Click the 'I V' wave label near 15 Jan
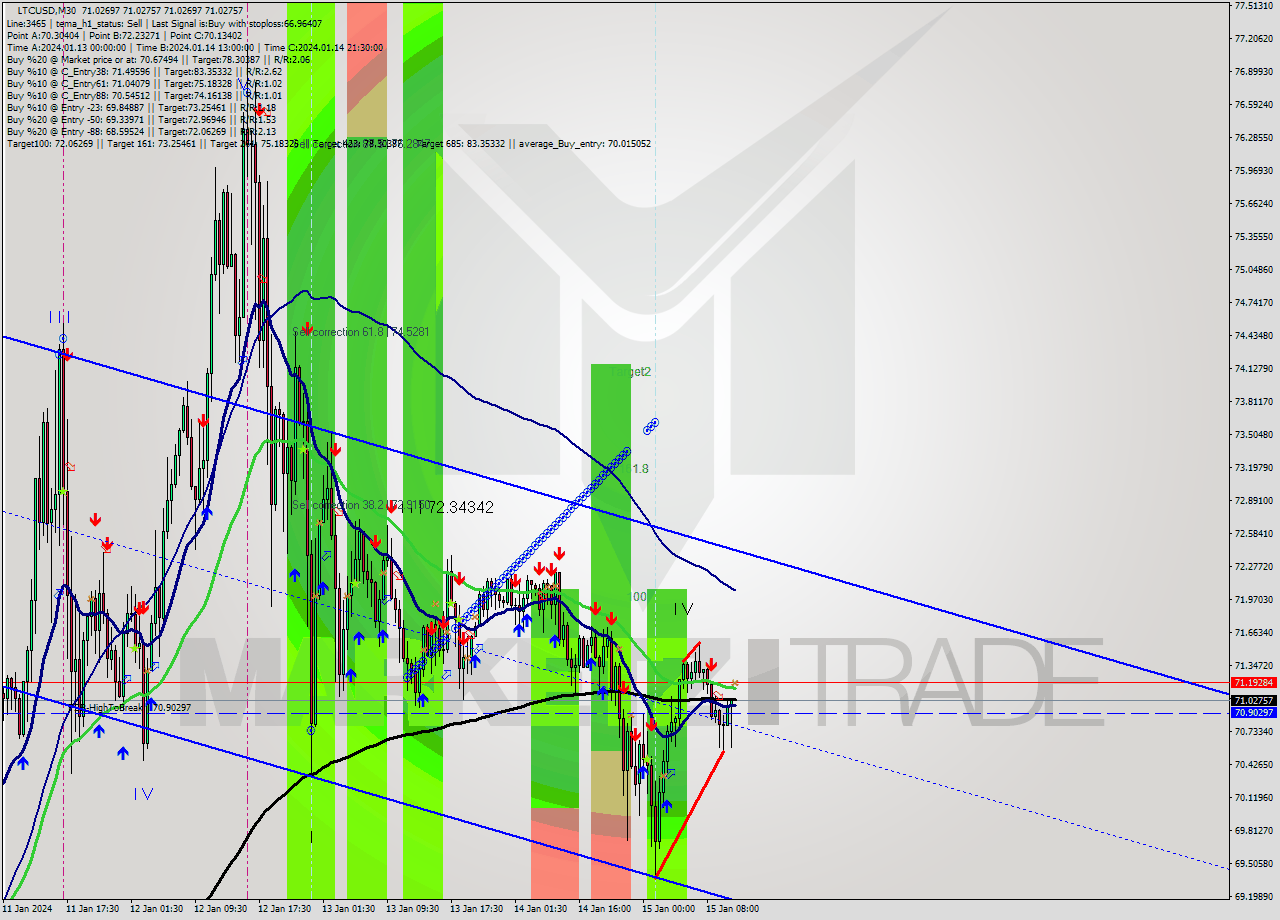The width and height of the screenshot is (1280, 920). click(682, 607)
